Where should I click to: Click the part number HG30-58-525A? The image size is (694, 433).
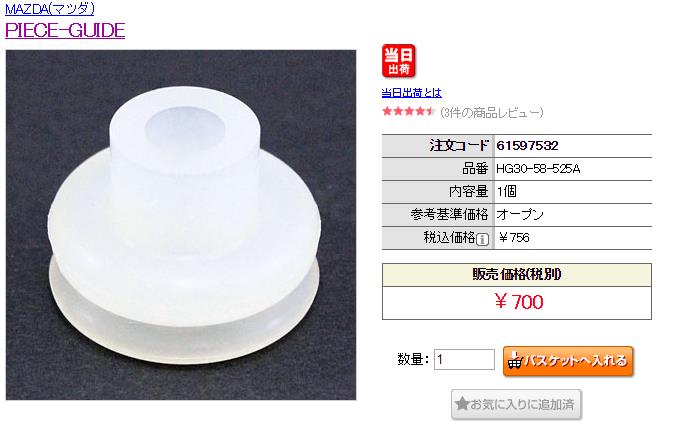538,169
